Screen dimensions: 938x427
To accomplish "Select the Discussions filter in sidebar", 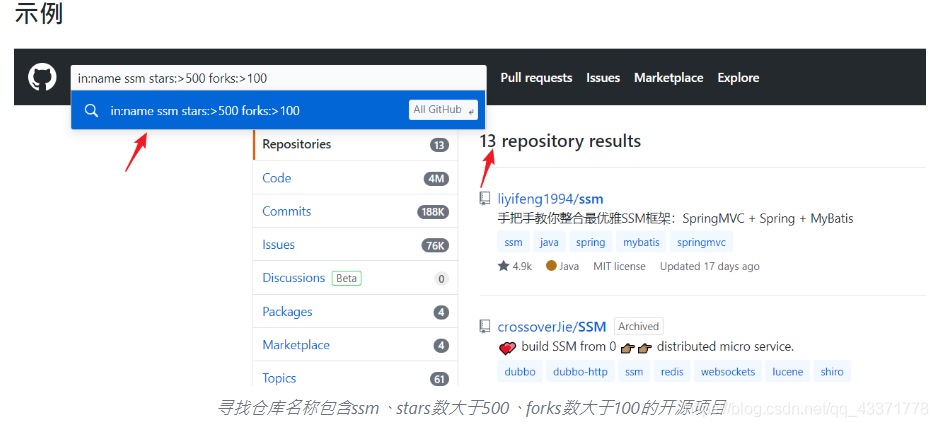I will click(355, 278).
